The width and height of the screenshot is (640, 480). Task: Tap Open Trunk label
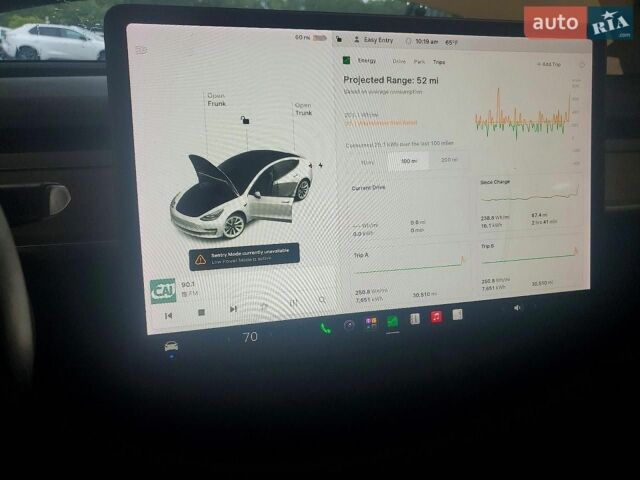pyautogui.click(x=303, y=109)
